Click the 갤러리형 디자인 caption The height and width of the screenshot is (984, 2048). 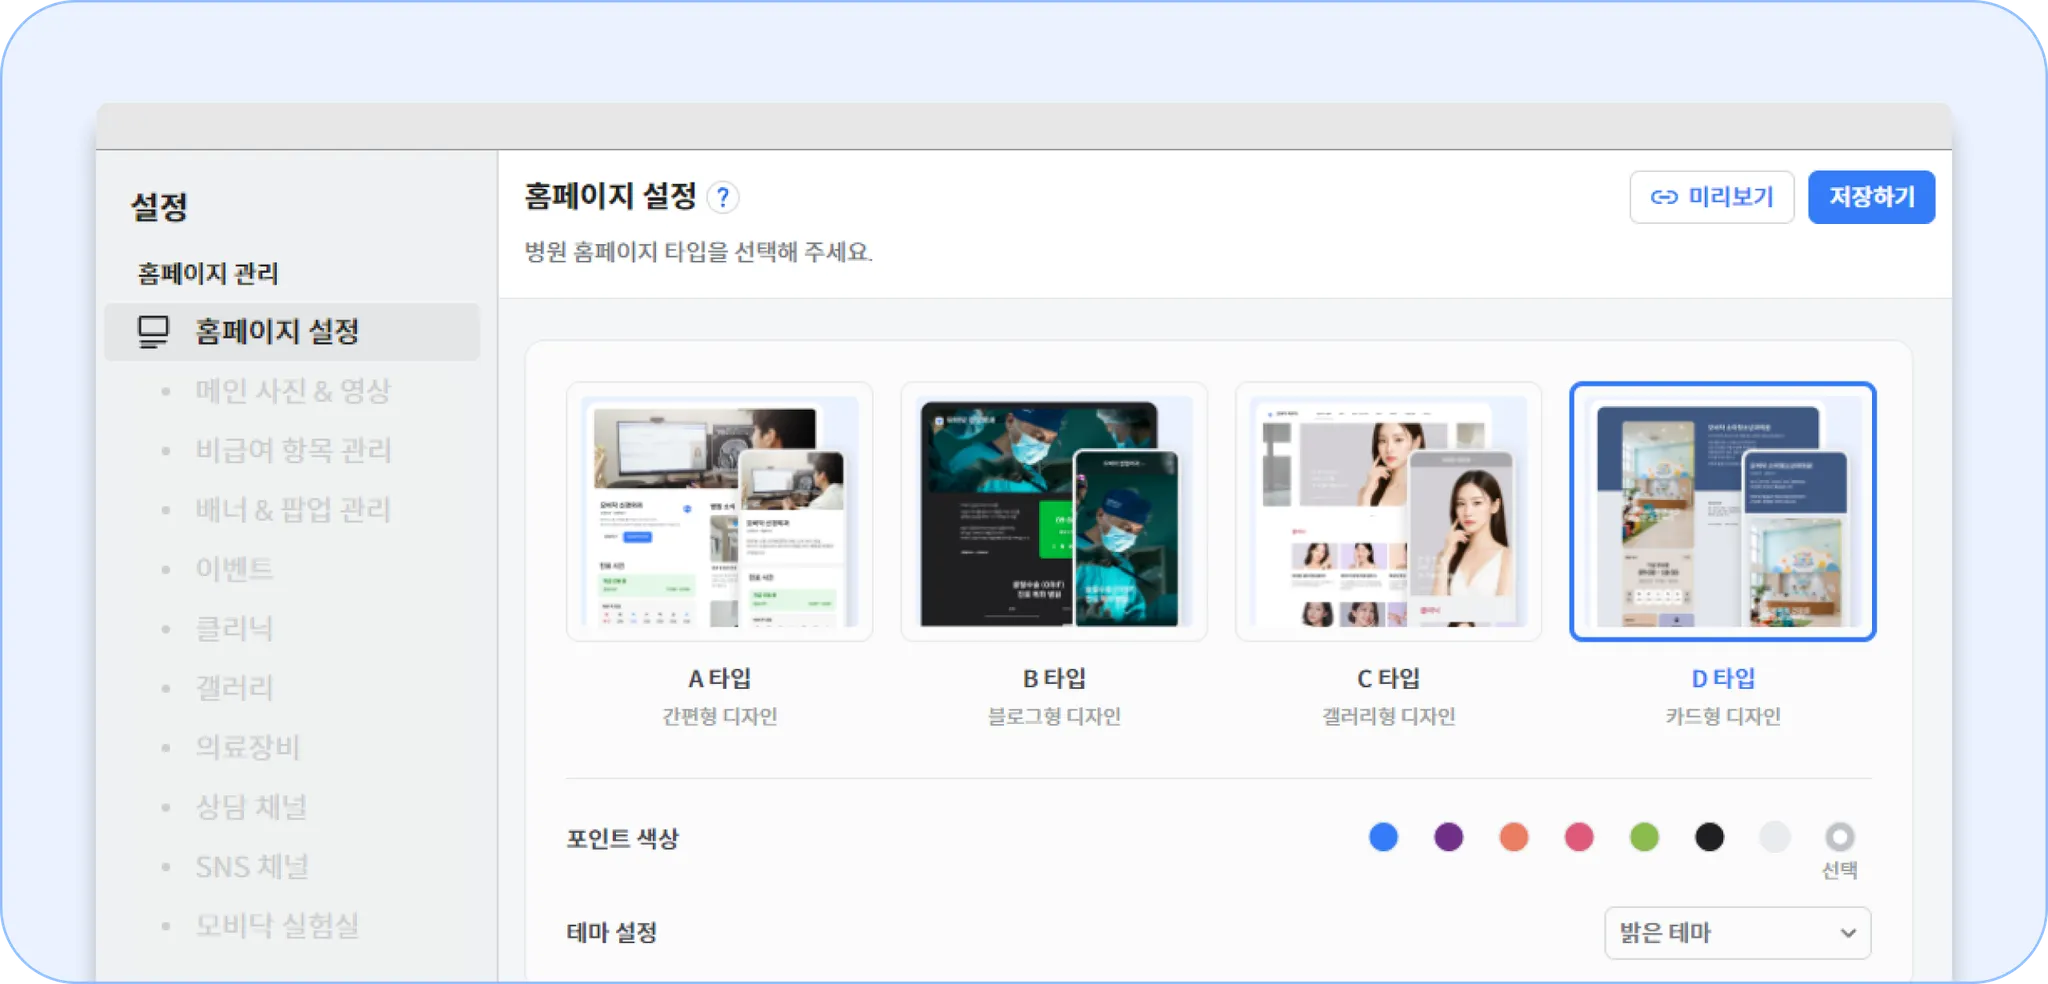1388,716
